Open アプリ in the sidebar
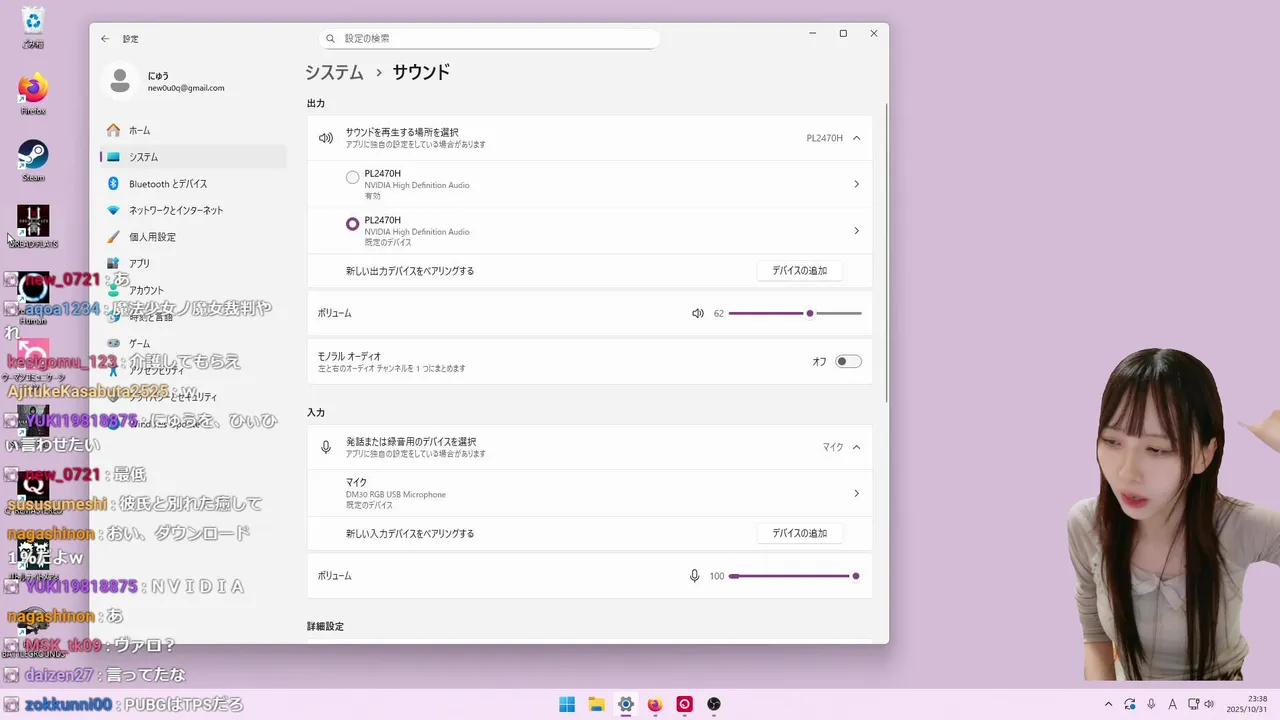This screenshot has width=1280, height=720. point(193,263)
